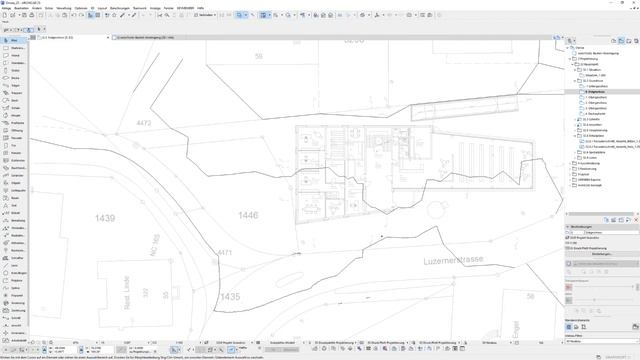Select the Bemaßung tool in toolbox

tap(13, 220)
